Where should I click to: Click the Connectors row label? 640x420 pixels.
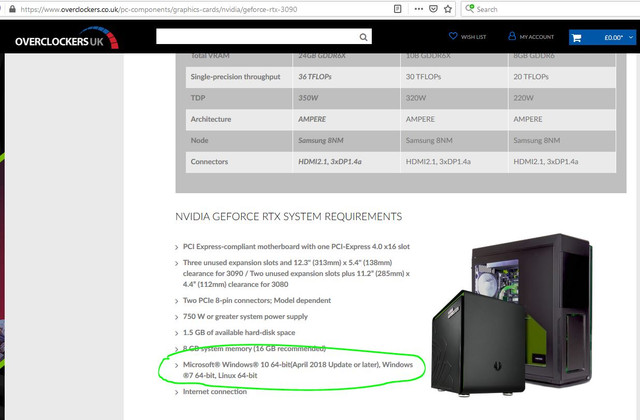209,162
